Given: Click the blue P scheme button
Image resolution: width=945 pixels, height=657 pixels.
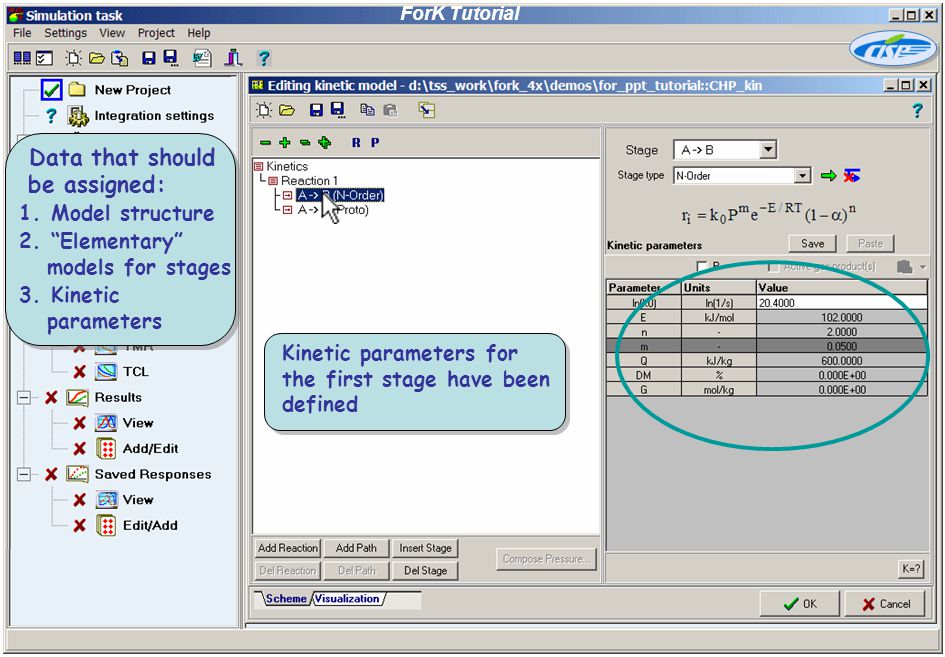Looking at the screenshot, I should click(375, 143).
